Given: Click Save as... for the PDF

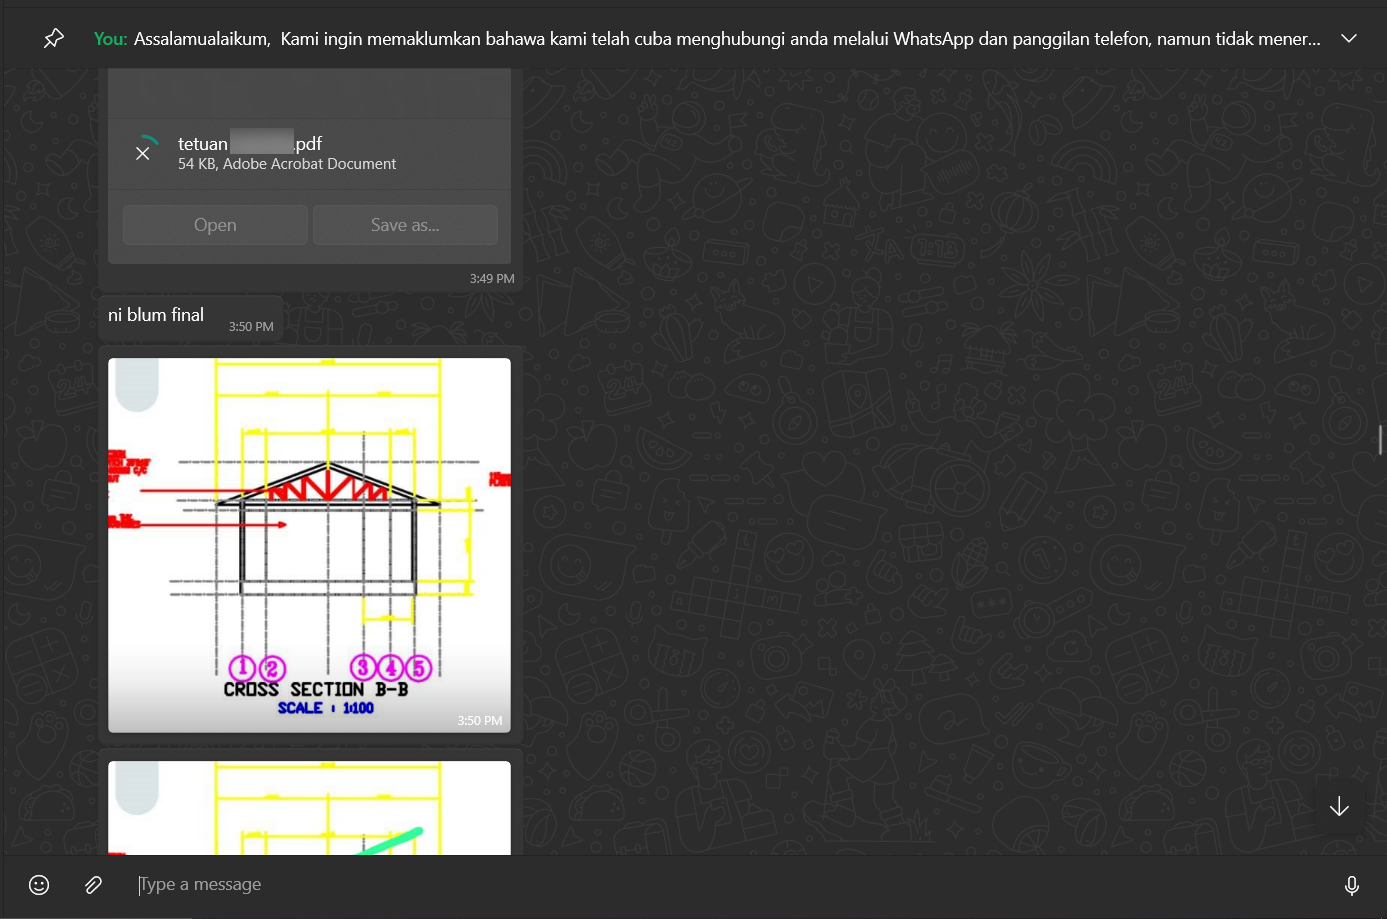Looking at the screenshot, I should pos(405,225).
